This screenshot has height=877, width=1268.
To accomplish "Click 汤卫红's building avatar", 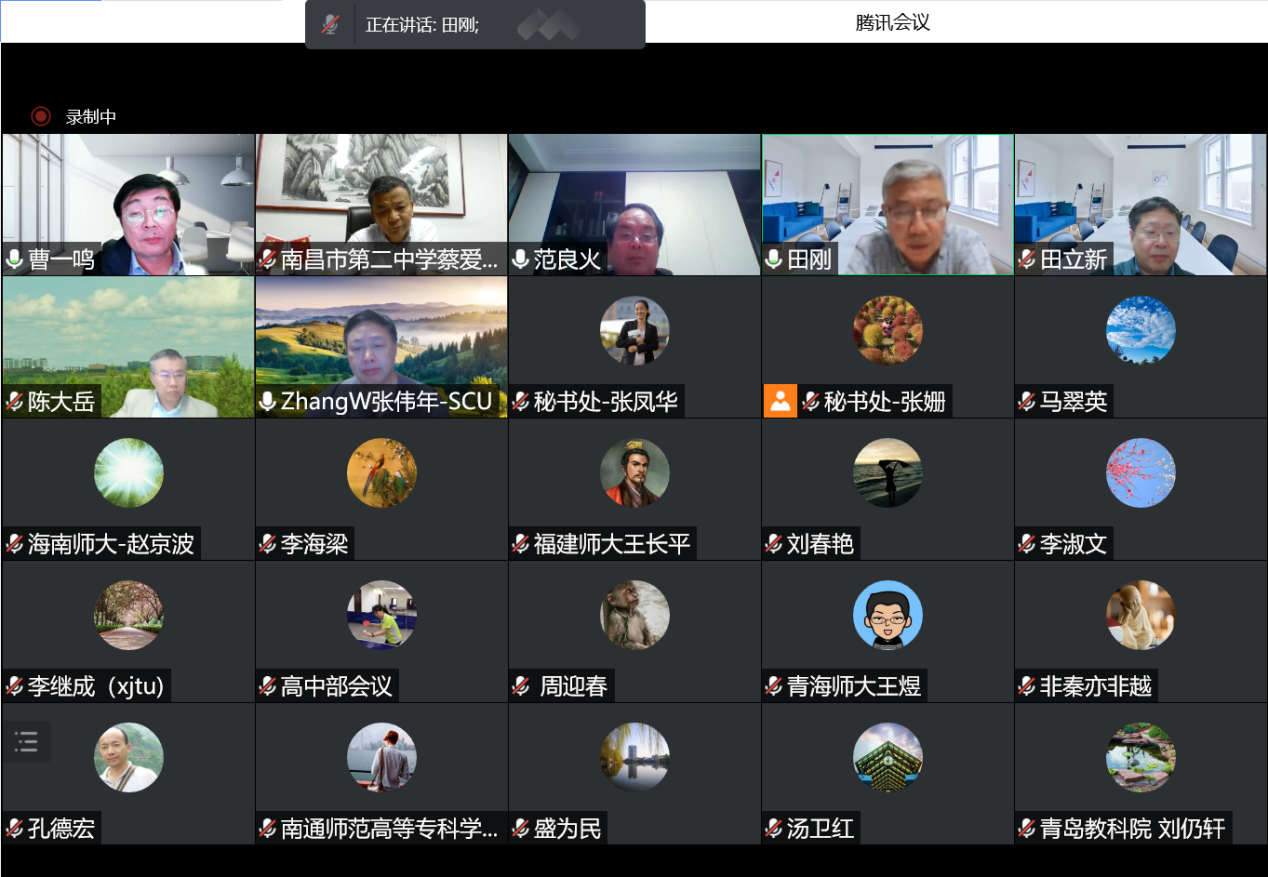I will pyautogui.click(x=888, y=757).
